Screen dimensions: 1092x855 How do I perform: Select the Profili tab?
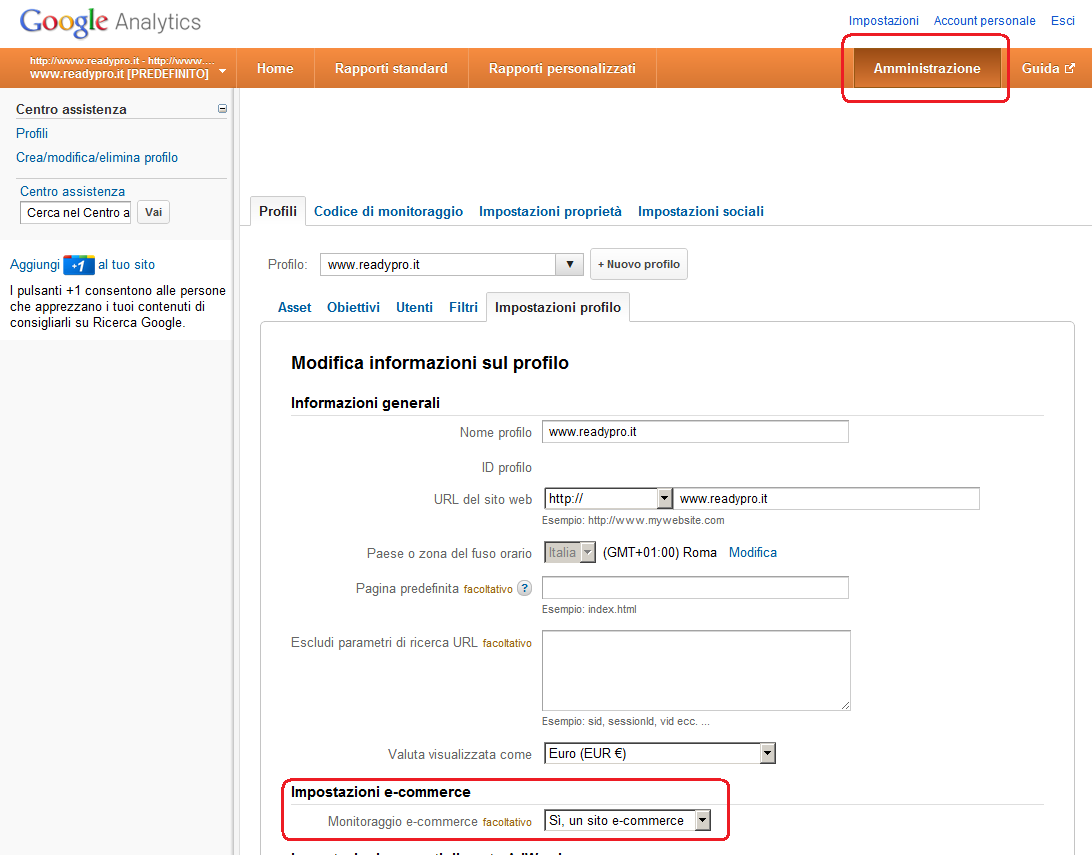(x=278, y=211)
